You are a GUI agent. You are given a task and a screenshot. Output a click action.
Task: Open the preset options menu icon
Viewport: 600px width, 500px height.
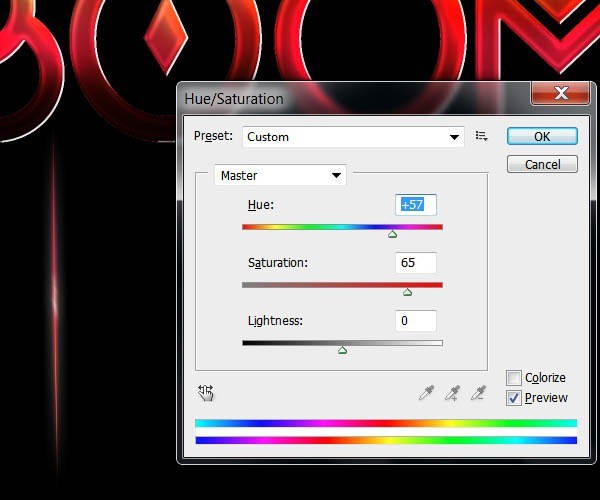[481, 136]
